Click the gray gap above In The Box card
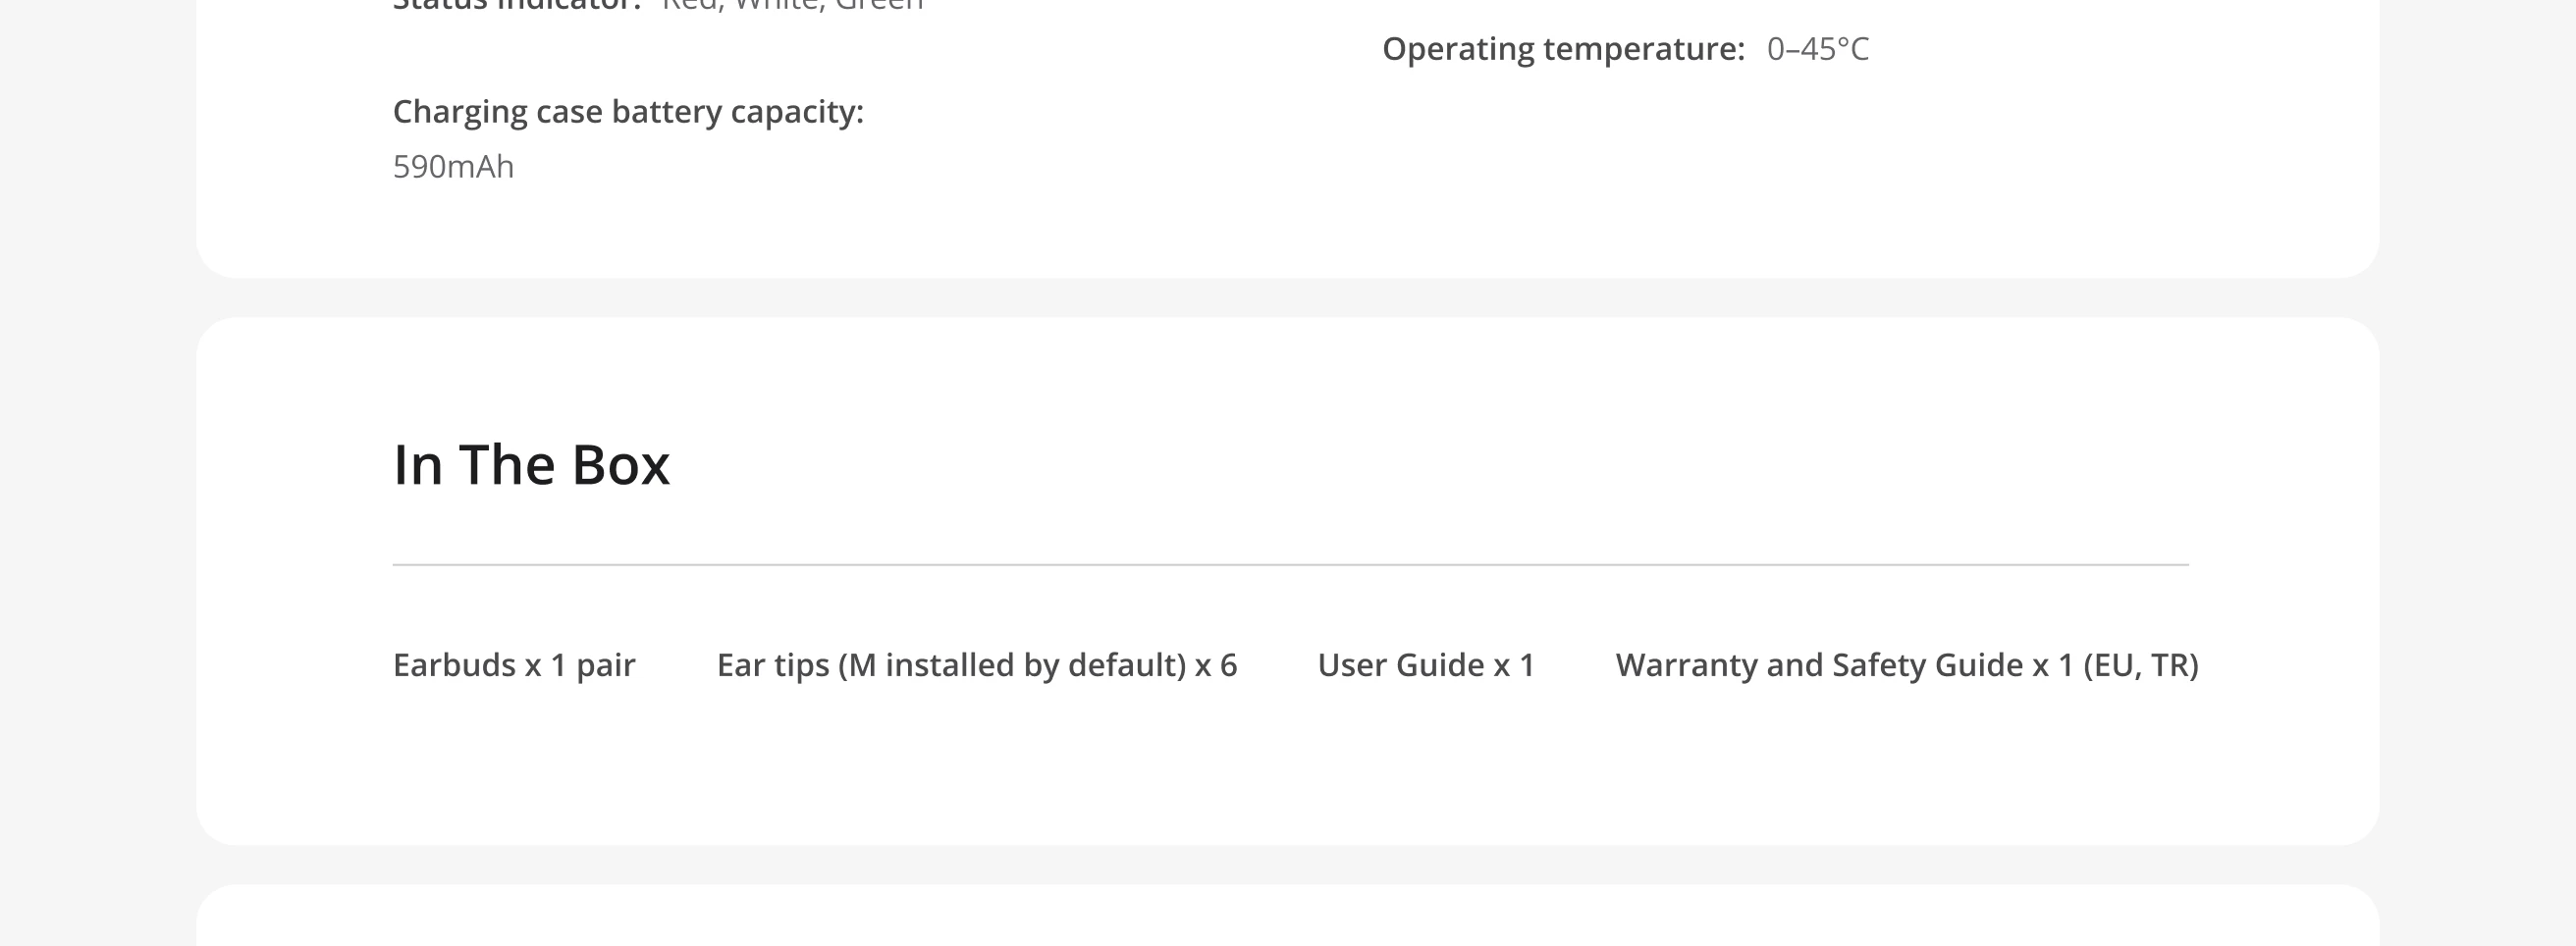Viewport: 2576px width, 946px height. coord(1288,298)
